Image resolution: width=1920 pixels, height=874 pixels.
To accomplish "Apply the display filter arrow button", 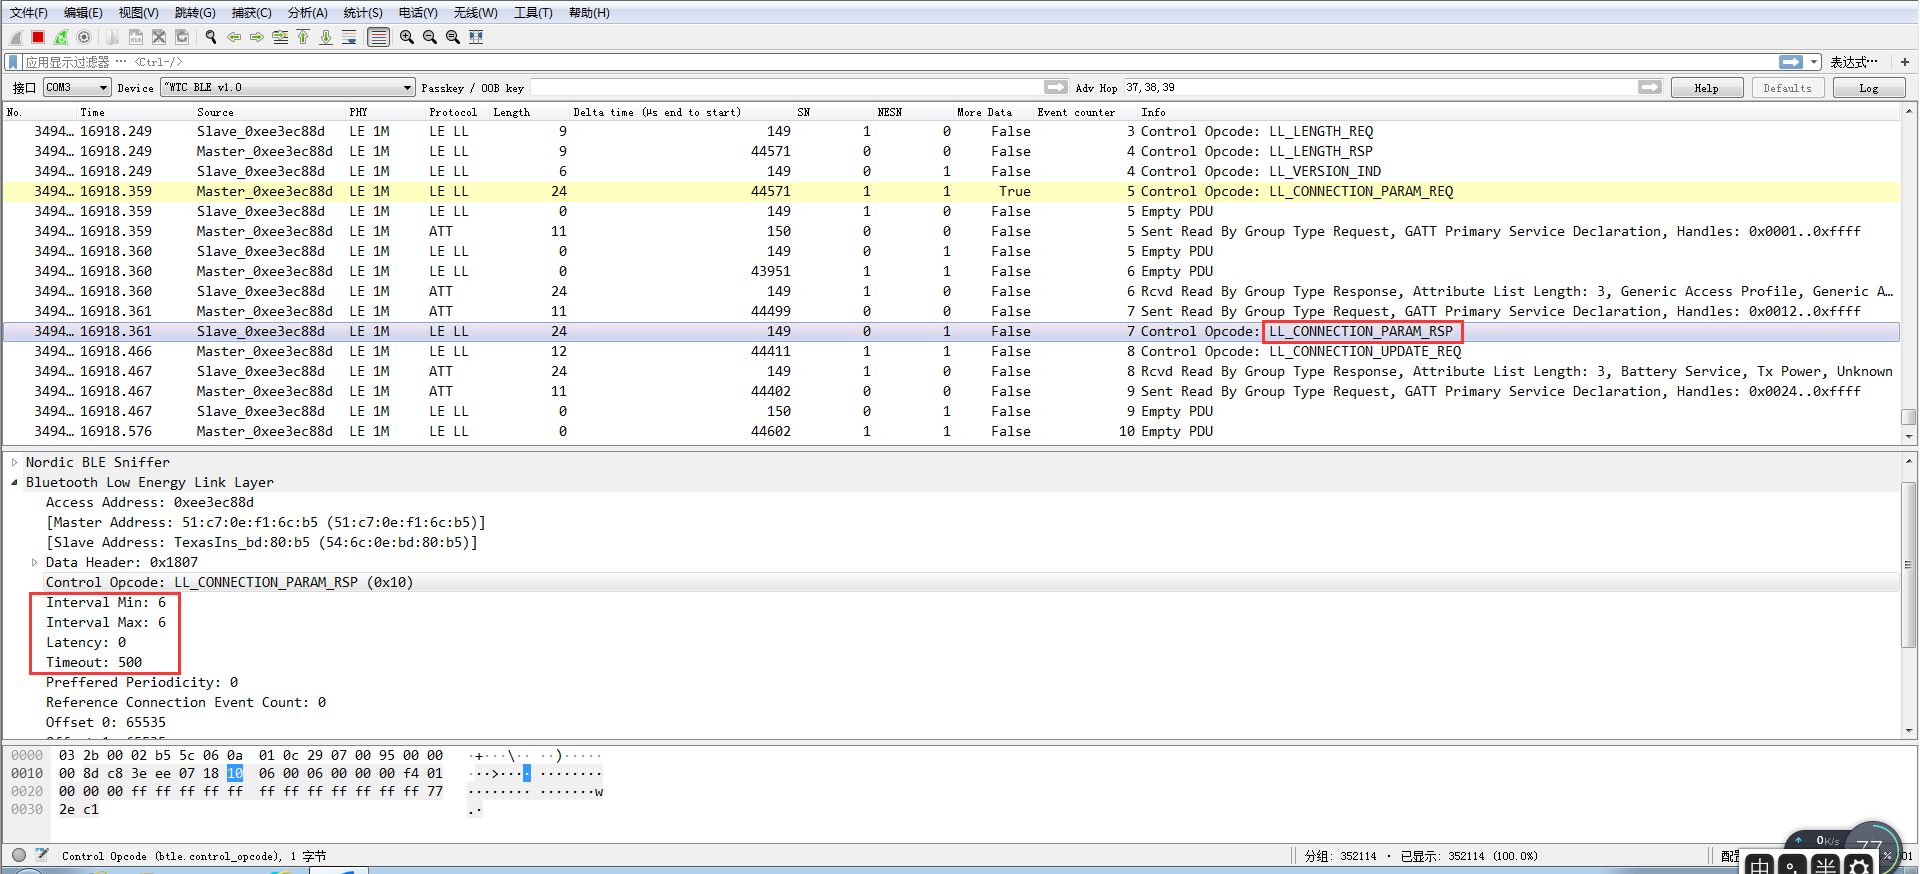I will [1791, 62].
